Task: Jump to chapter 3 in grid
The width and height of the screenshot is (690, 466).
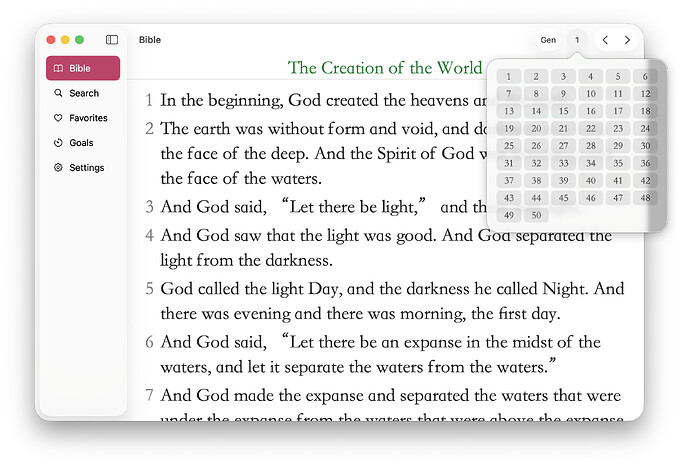Action: point(564,77)
